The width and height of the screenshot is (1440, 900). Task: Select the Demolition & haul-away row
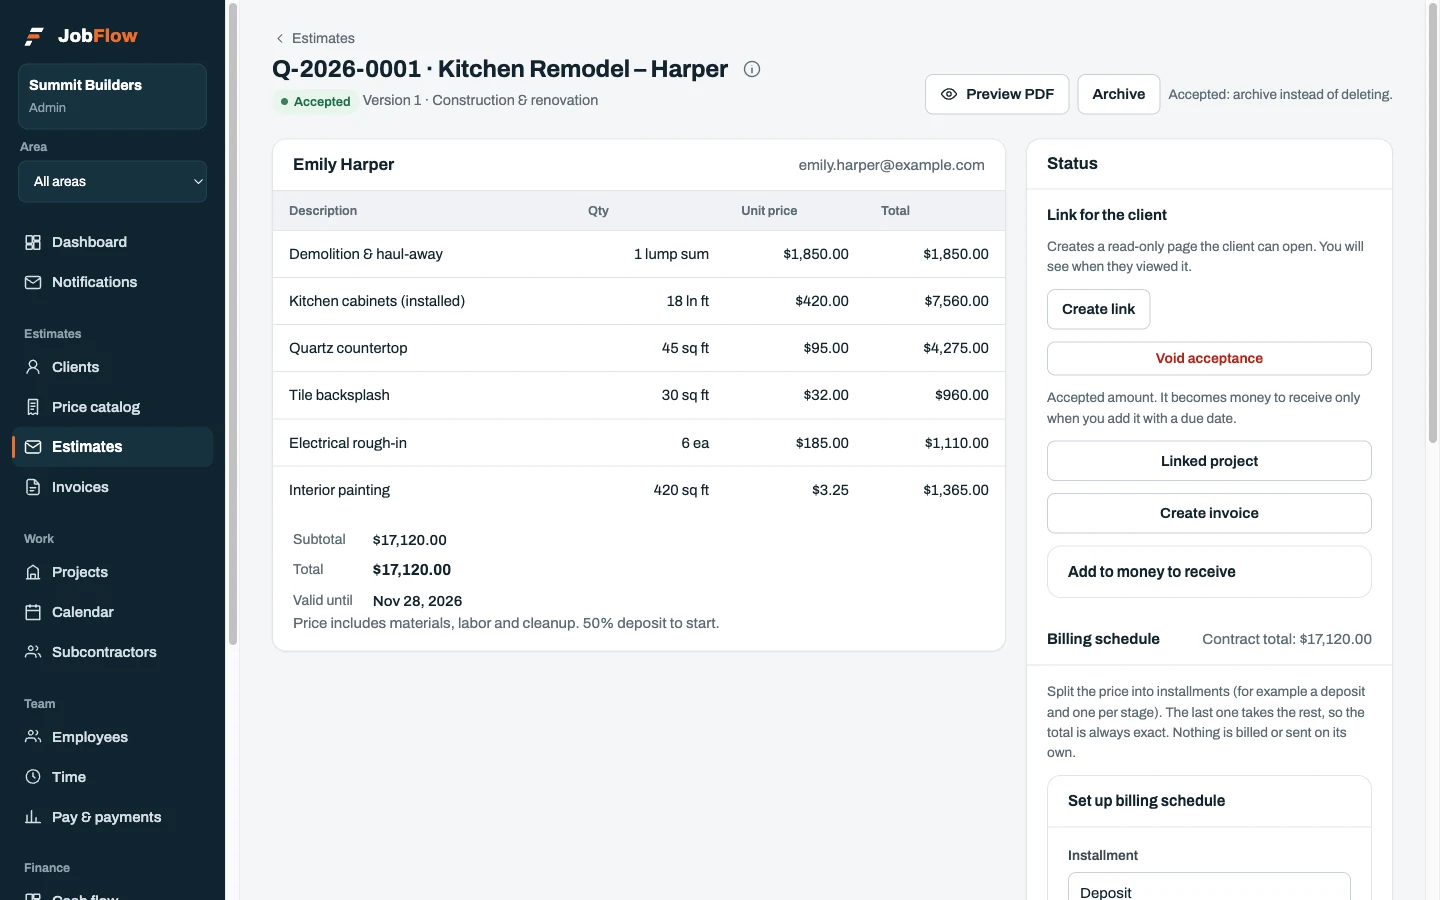[639, 254]
